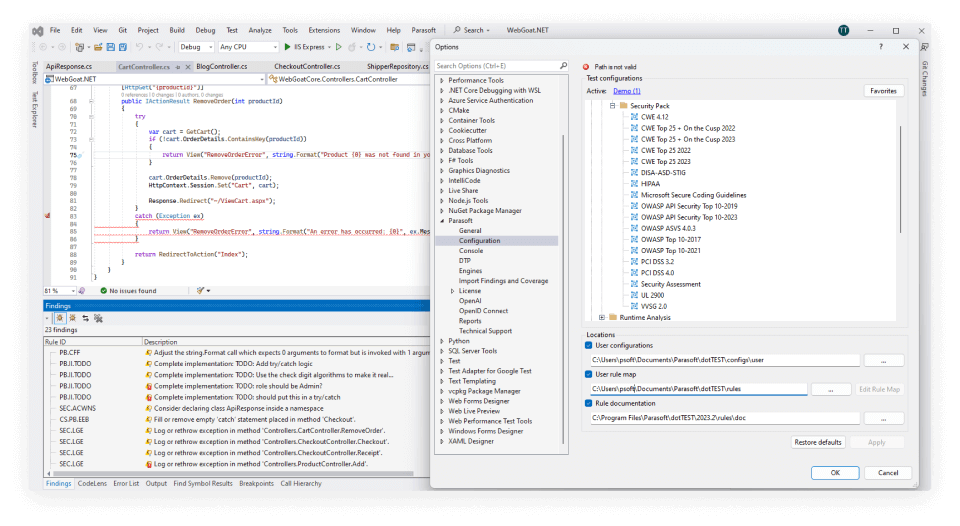
Task: Toggle the User rule map checkbox
Action: [x=588, y=374]
